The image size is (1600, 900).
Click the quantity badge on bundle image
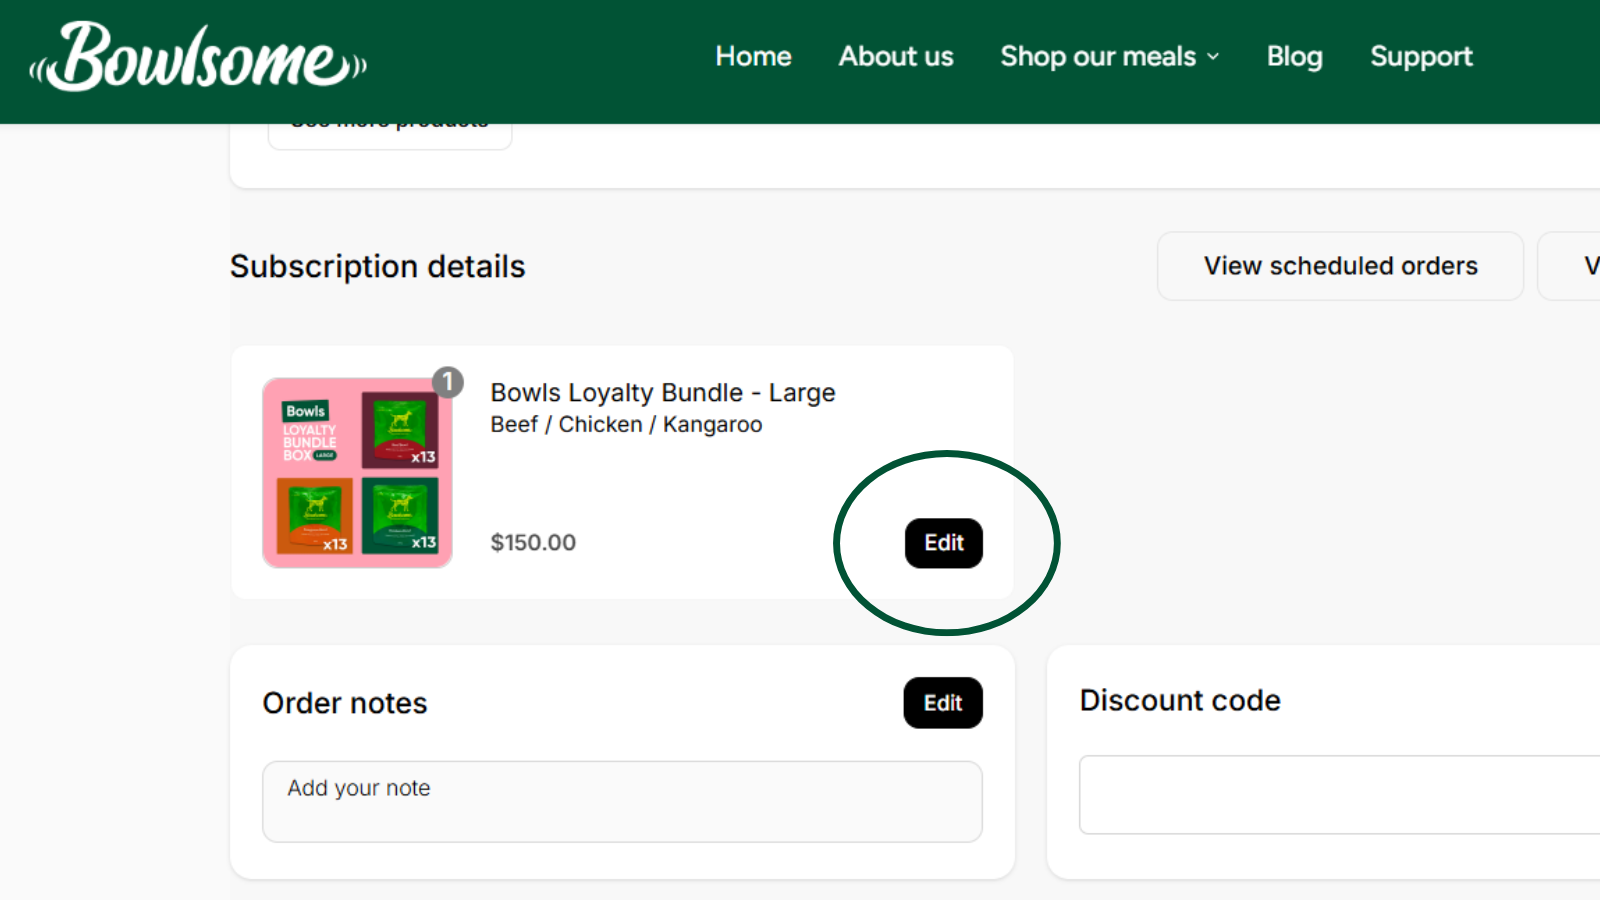[x=448, y=382]
